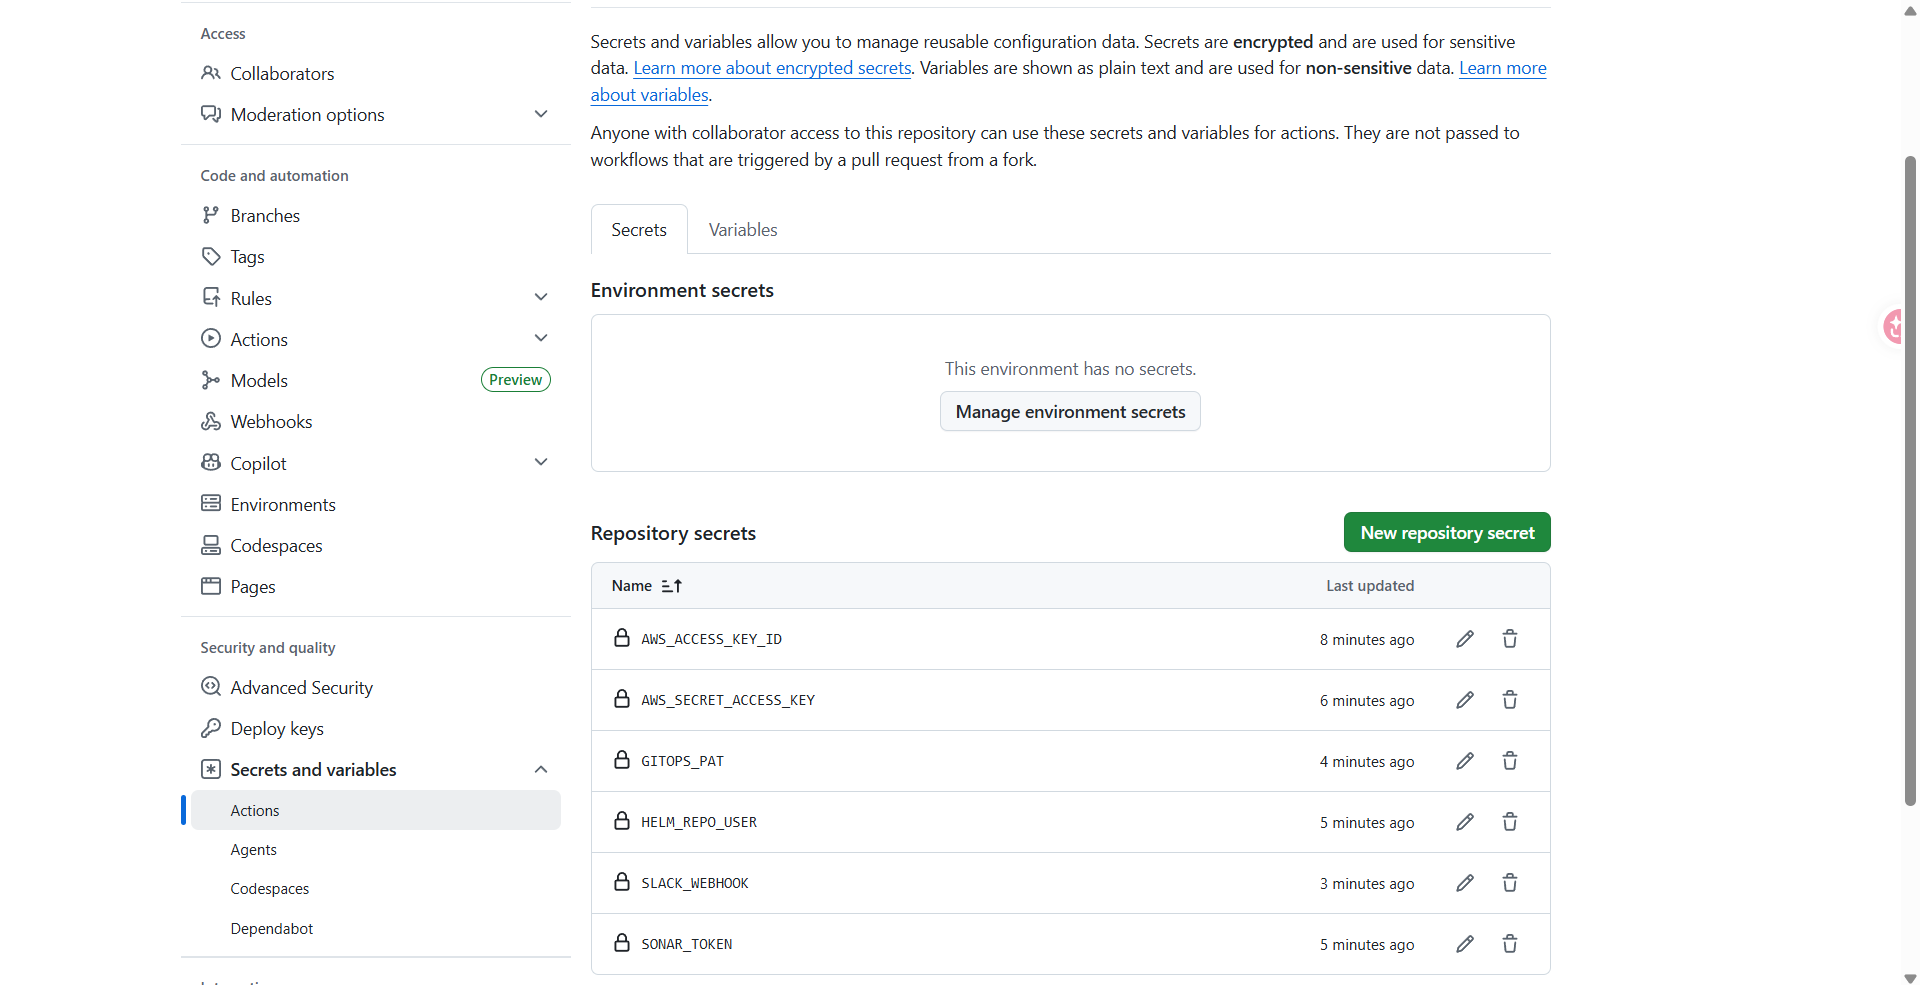Screen dimensions: 1920x985
Task: Click the Environments server icon
Action: click(211, 503)
